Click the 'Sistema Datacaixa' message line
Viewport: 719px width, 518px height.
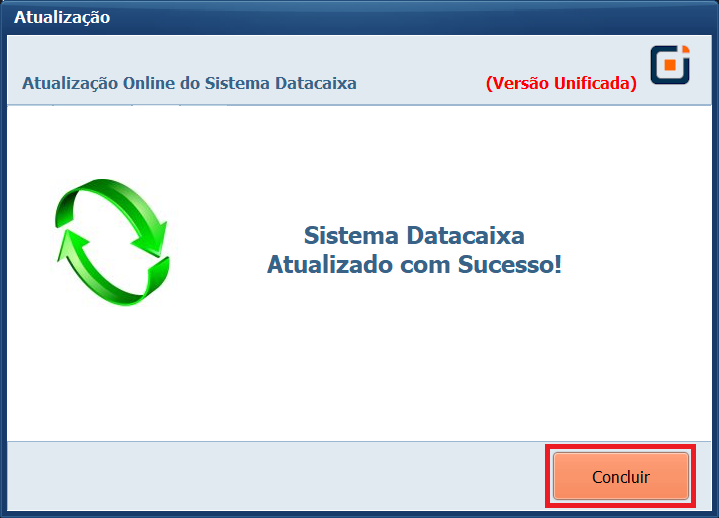point(414,236)
